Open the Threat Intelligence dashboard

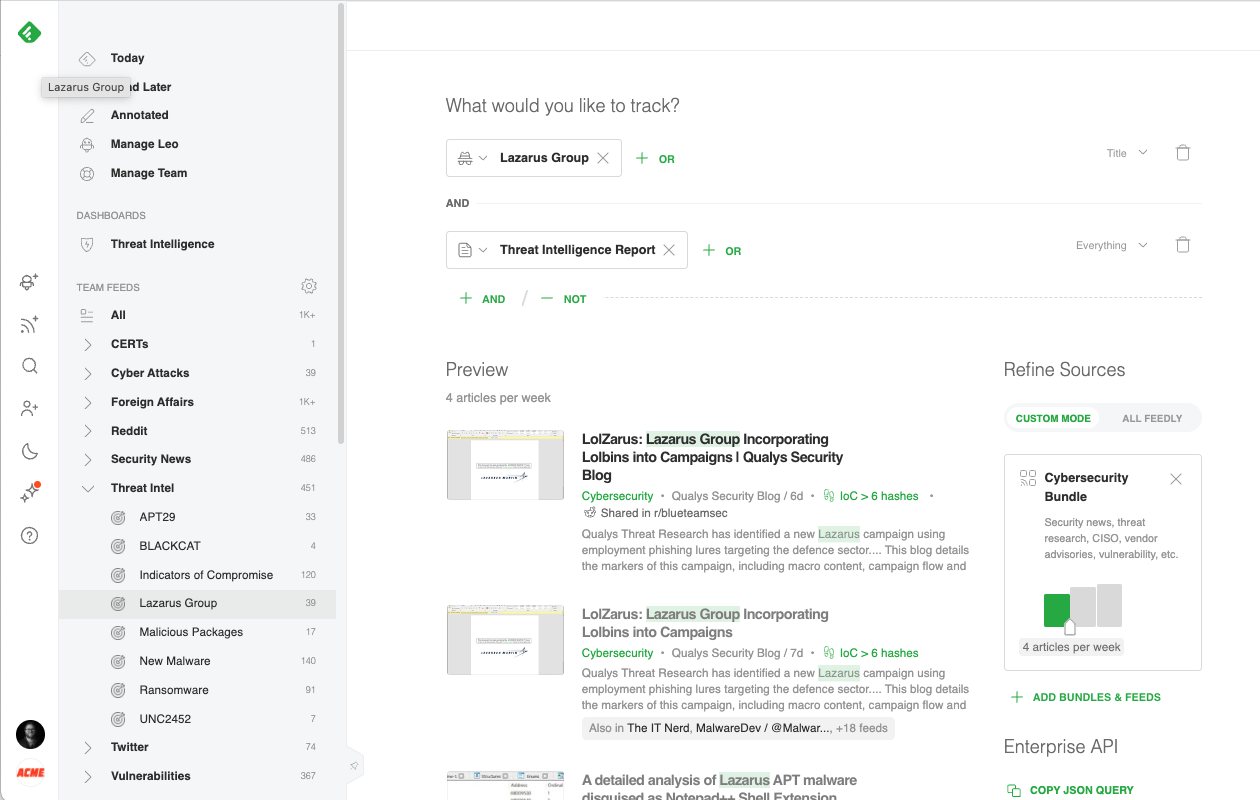pyautogui.click(x=162, y=244)
